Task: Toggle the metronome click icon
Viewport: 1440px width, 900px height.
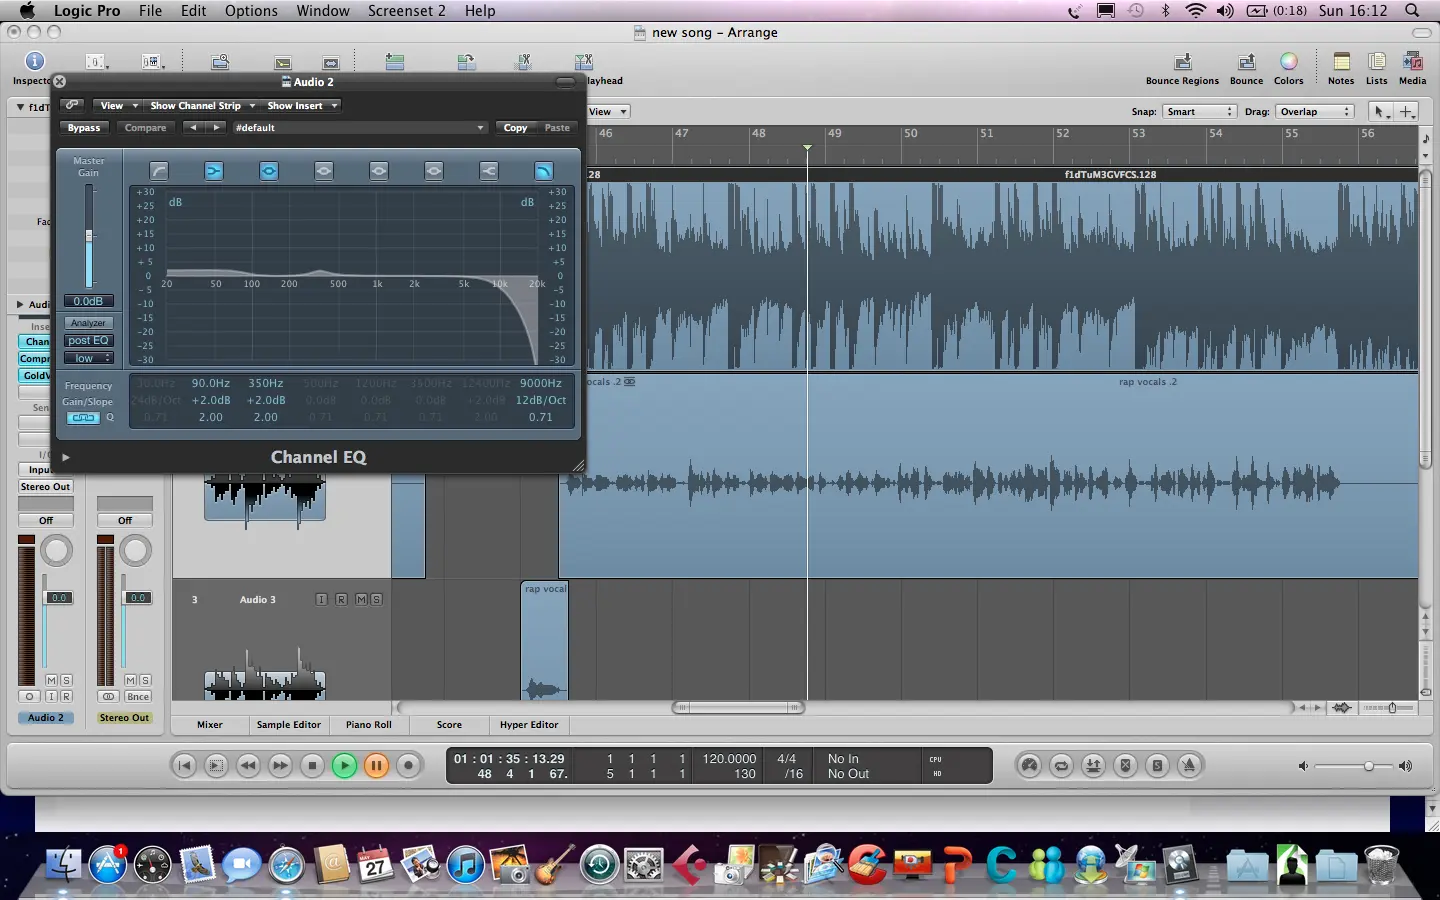Action: pyautogui.click(x=1189, y=766)
